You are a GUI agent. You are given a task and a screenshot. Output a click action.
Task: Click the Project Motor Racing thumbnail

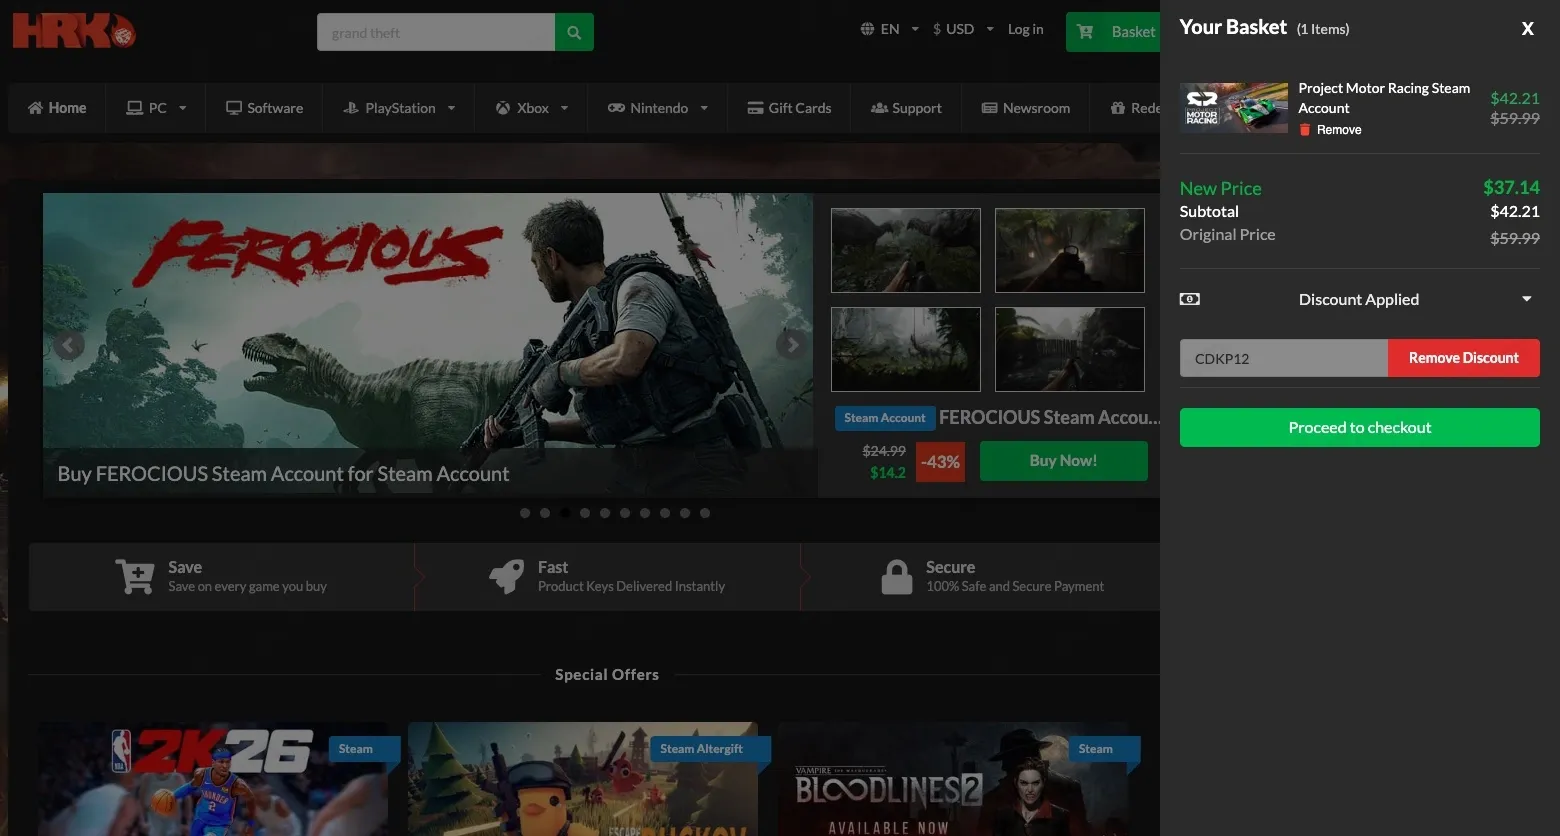1234,108
